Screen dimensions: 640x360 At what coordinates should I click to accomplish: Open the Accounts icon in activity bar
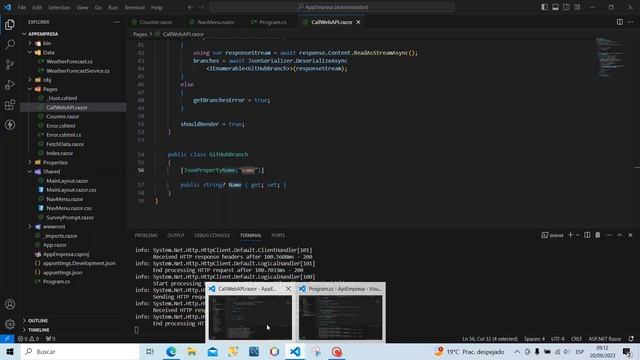click(x=10, y=304)
